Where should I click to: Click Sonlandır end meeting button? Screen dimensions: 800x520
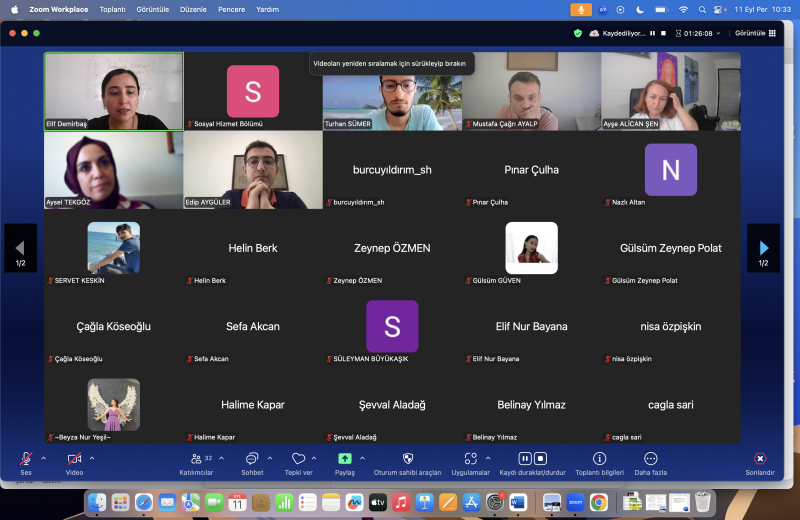tap(760, 464)
